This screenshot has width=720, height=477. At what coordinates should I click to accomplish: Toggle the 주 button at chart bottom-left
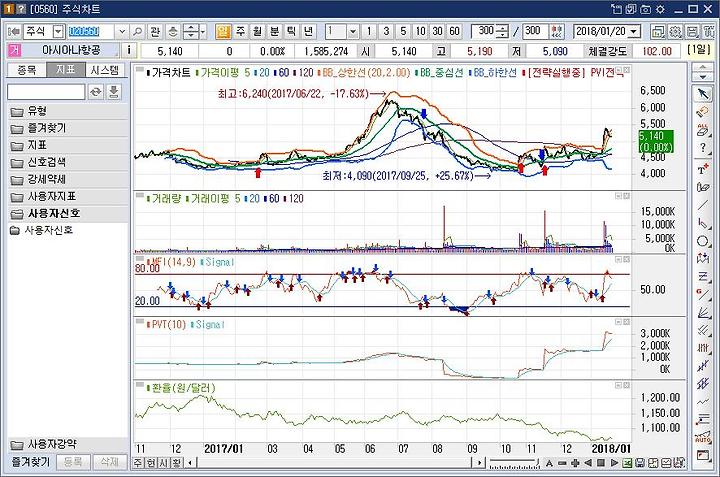click(138, 462)
